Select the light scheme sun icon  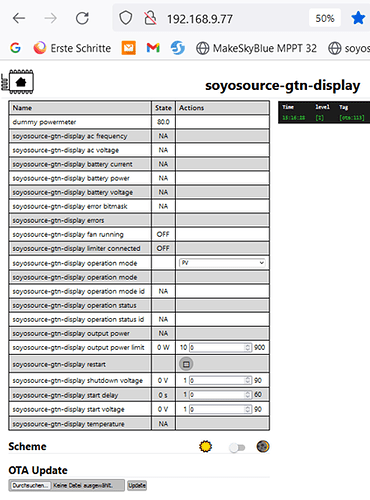click(205, 446)
